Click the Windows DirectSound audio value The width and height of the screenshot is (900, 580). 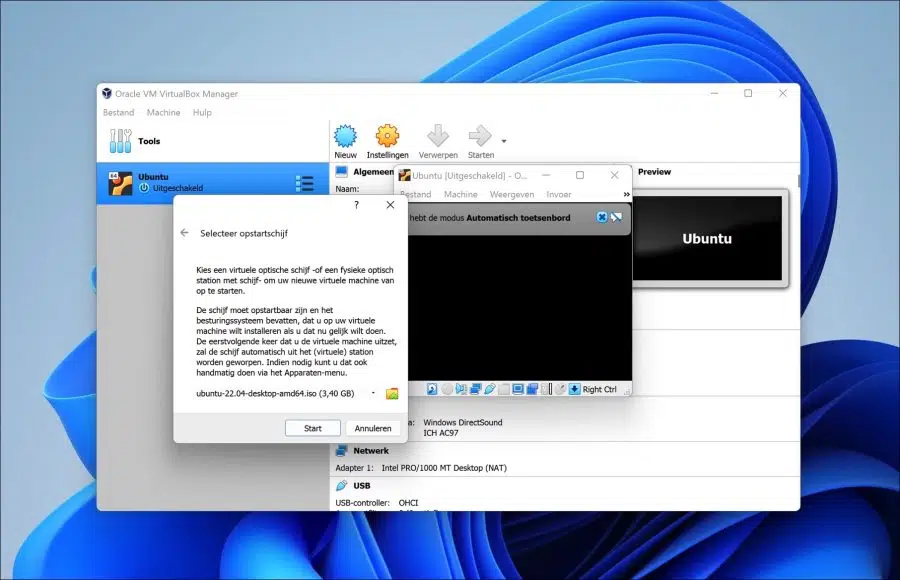click(x=463, y=422)
